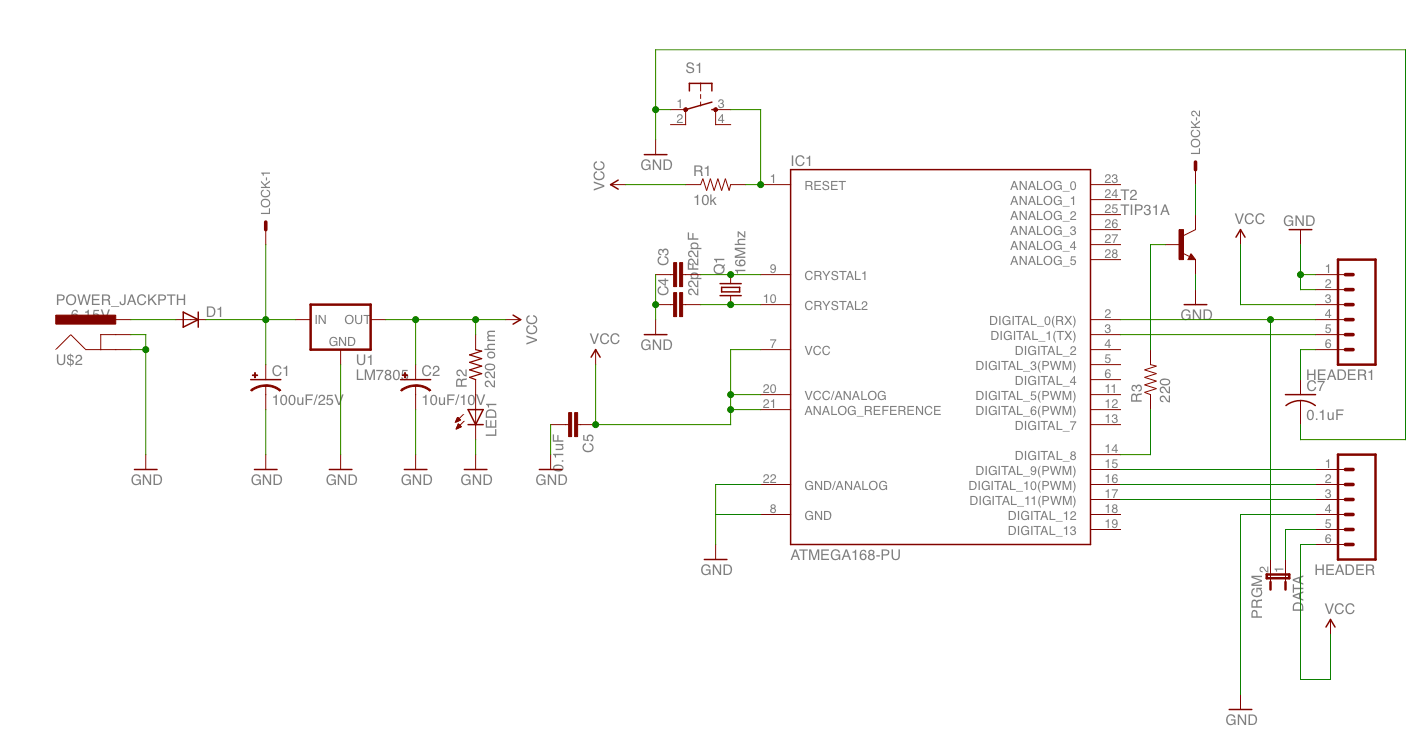Select the ATMEGA168-PU chip label
Image resolution: width=1428 pixels, height=739 pixels.
839,553
